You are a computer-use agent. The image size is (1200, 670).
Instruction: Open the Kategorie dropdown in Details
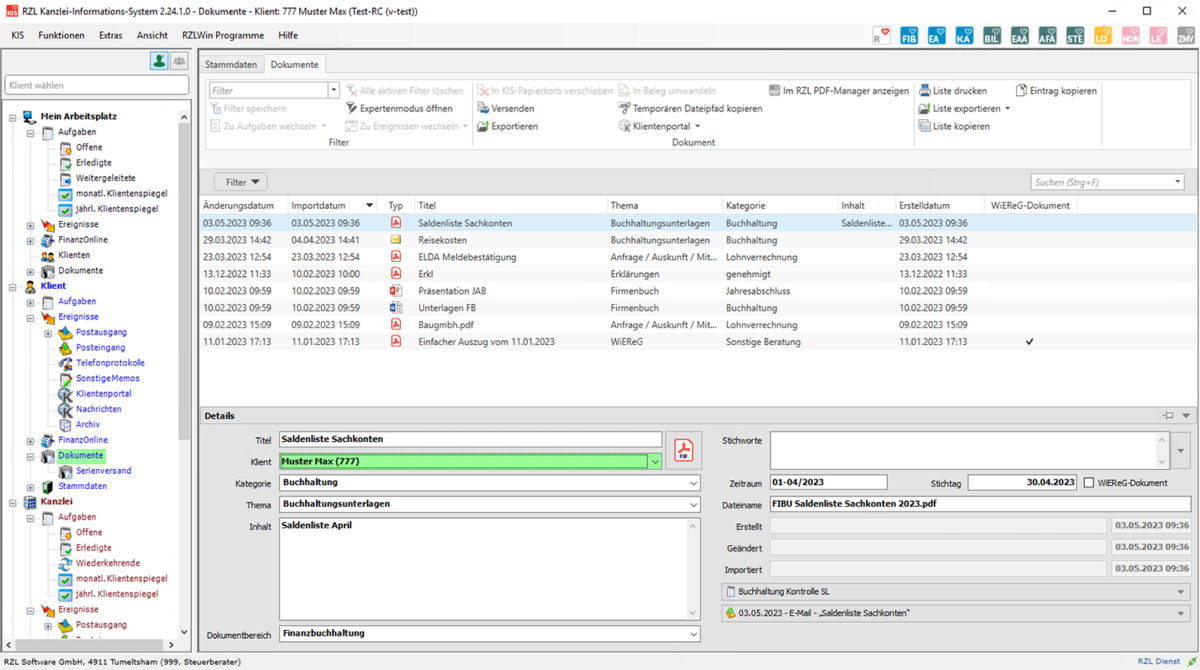coord(694,483)
